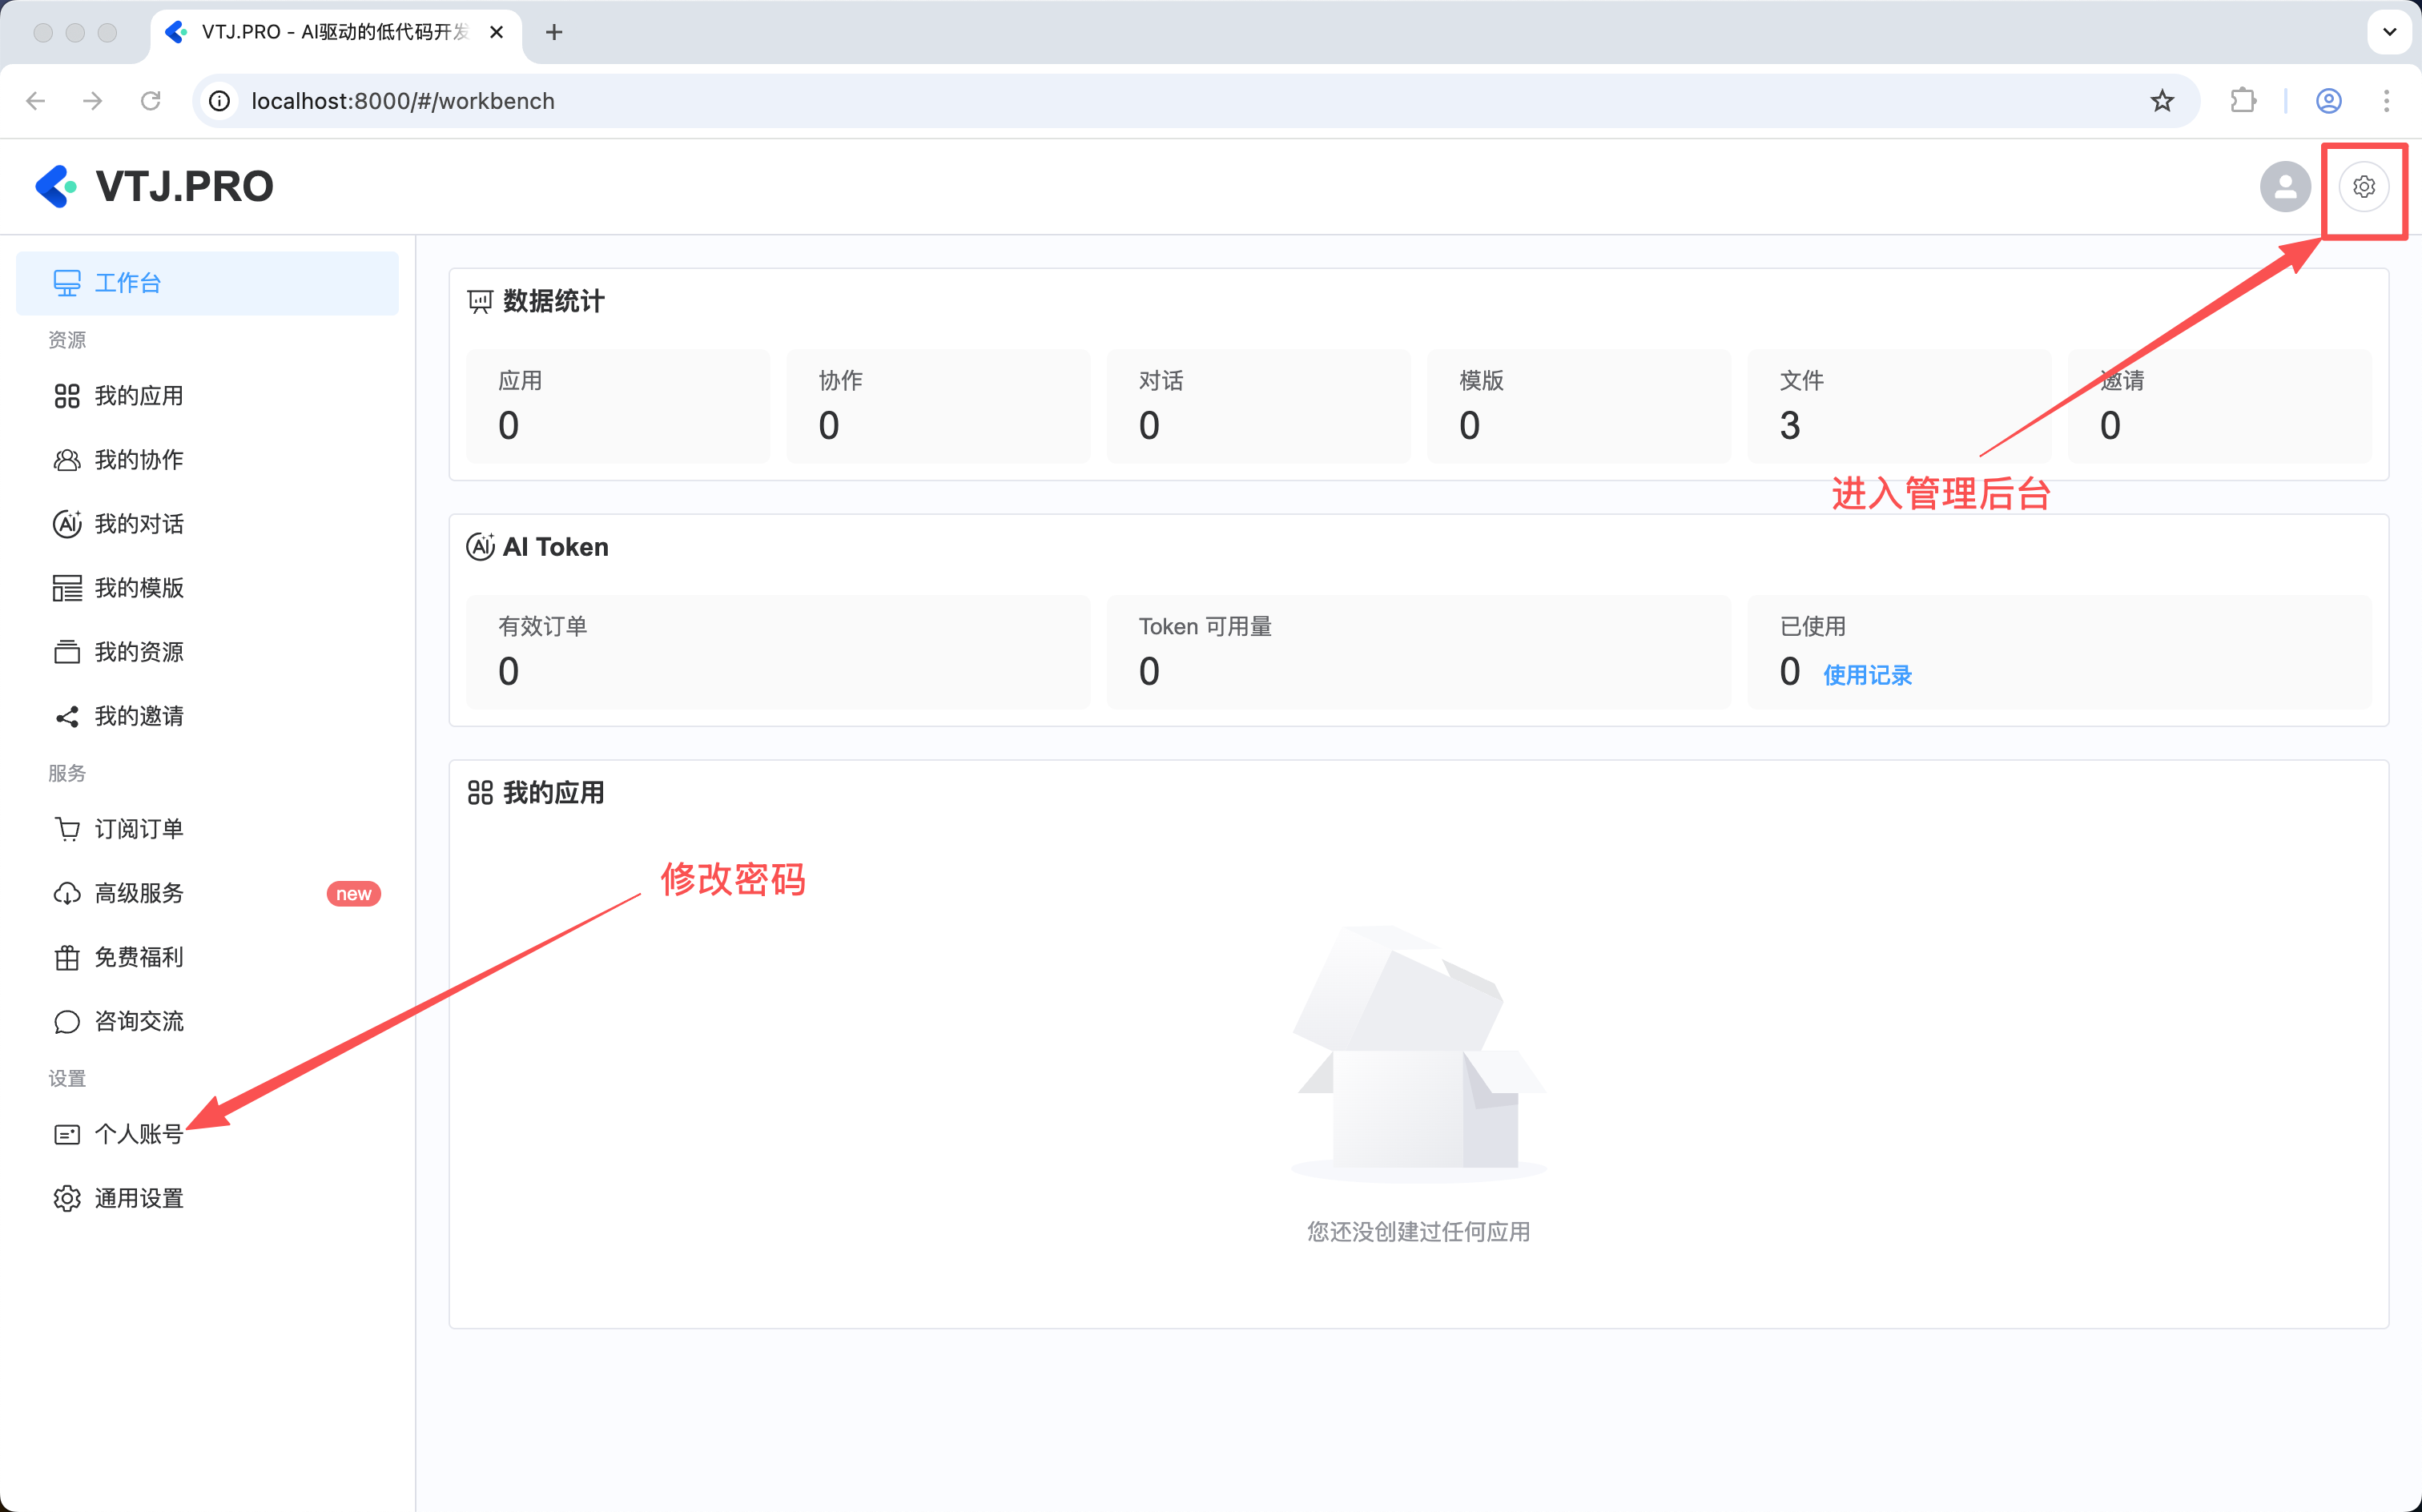Click the user avatar icon

click(2285, 187)
